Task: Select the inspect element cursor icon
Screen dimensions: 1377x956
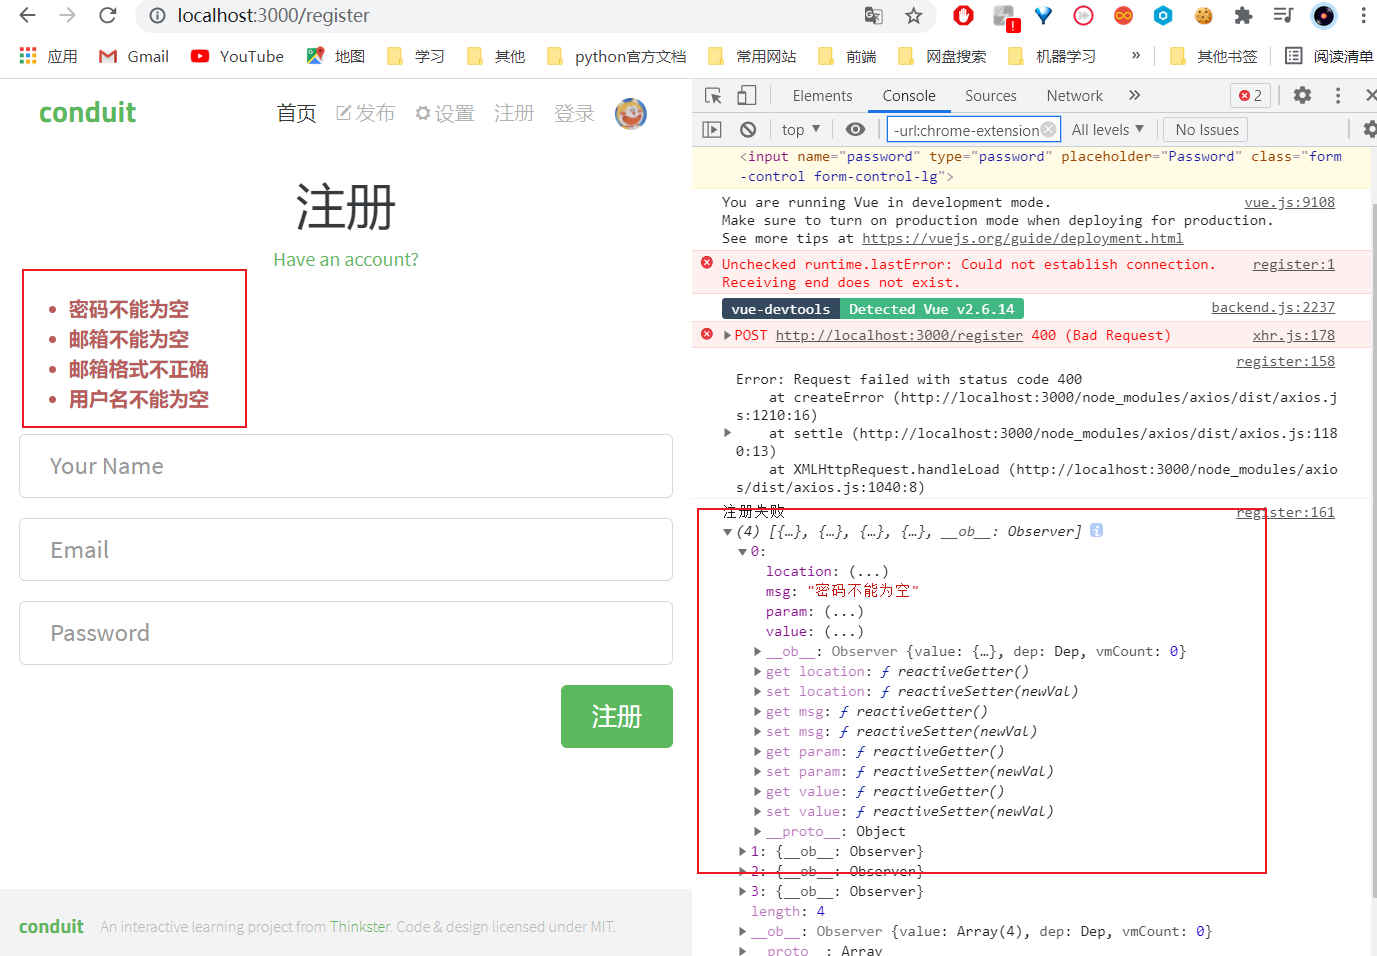Action: pos(713,95)
